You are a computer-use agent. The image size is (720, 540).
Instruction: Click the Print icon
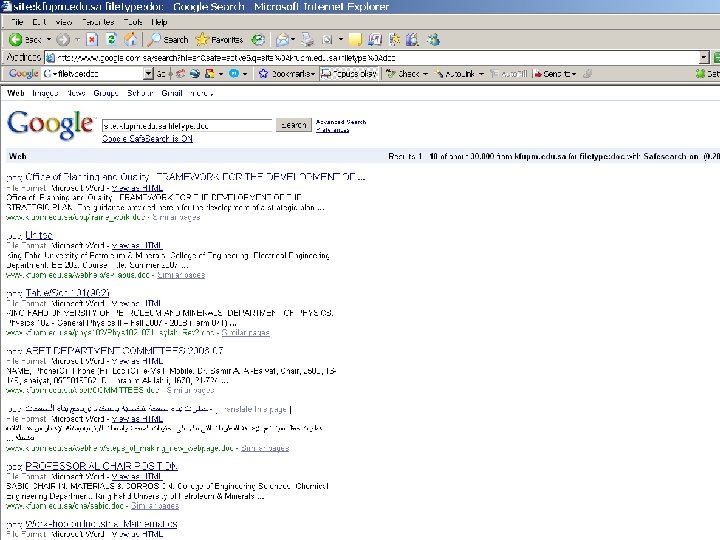tap(307, 40)
